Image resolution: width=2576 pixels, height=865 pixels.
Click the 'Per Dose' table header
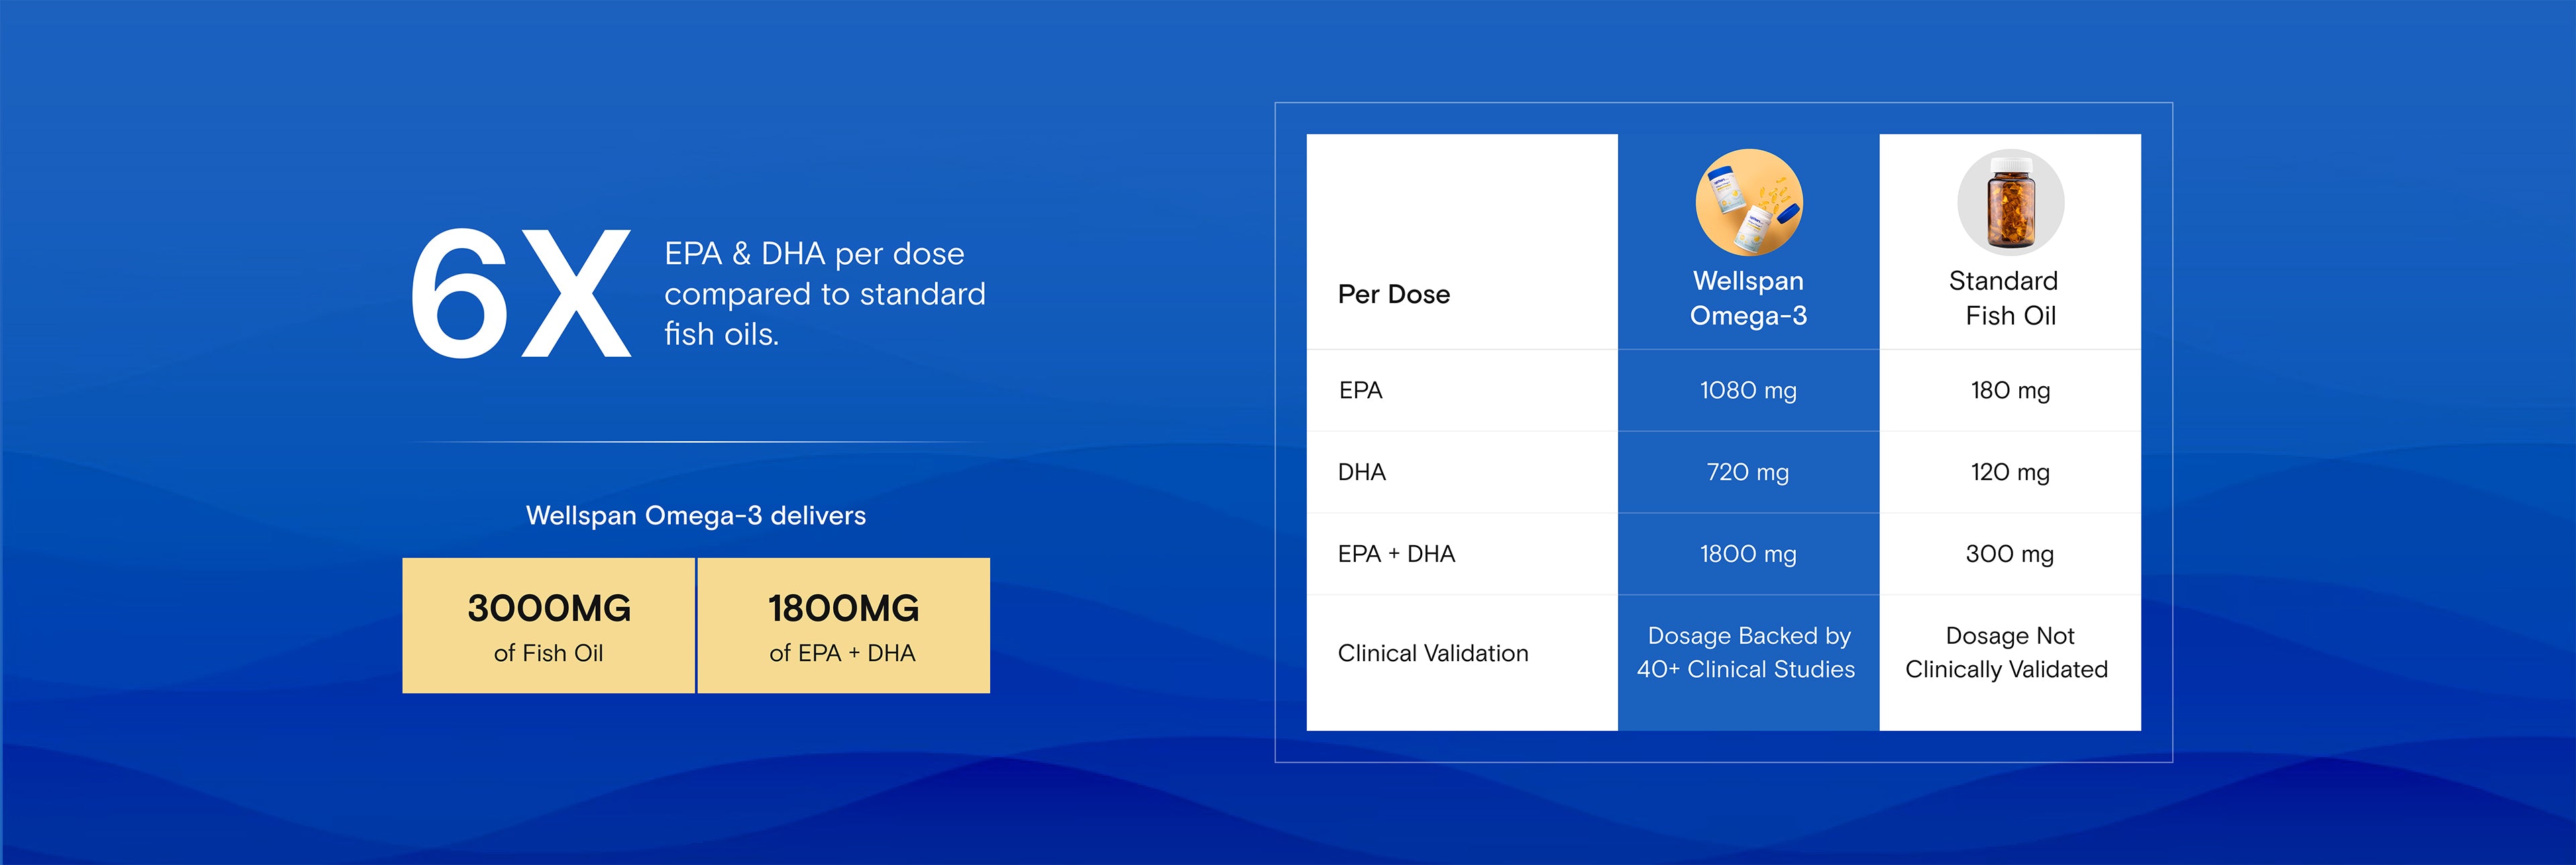(1393, 294)
